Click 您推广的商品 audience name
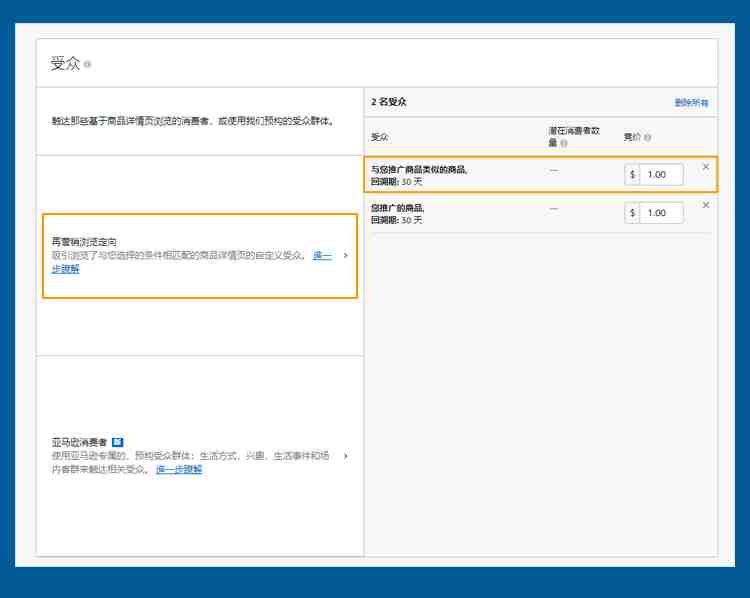 click(397, 208)
